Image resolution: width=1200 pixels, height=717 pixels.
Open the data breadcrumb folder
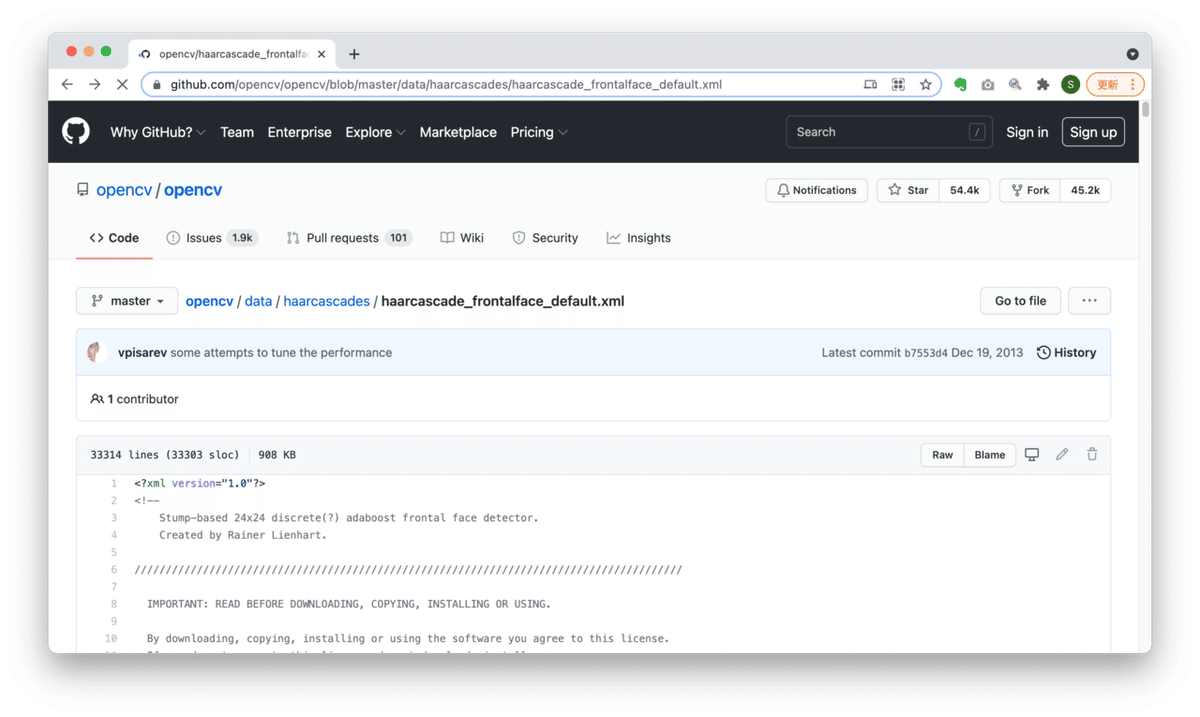coord(258,301)
